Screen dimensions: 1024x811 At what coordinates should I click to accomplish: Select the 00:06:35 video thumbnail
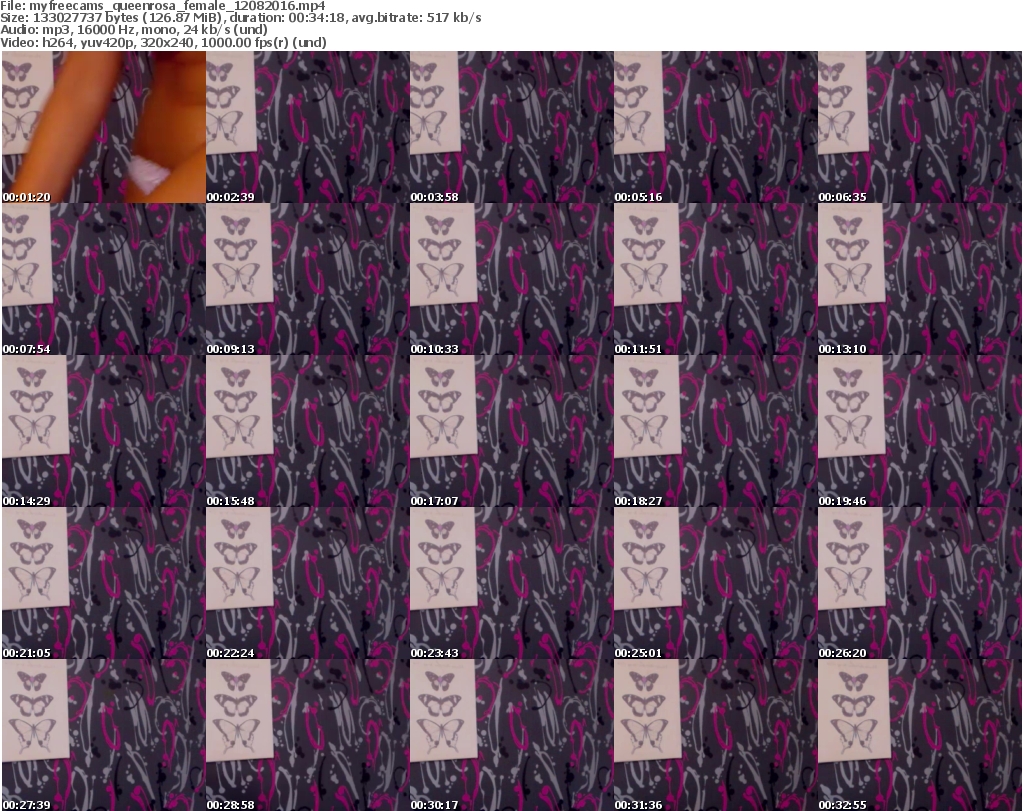coord(920,127)
